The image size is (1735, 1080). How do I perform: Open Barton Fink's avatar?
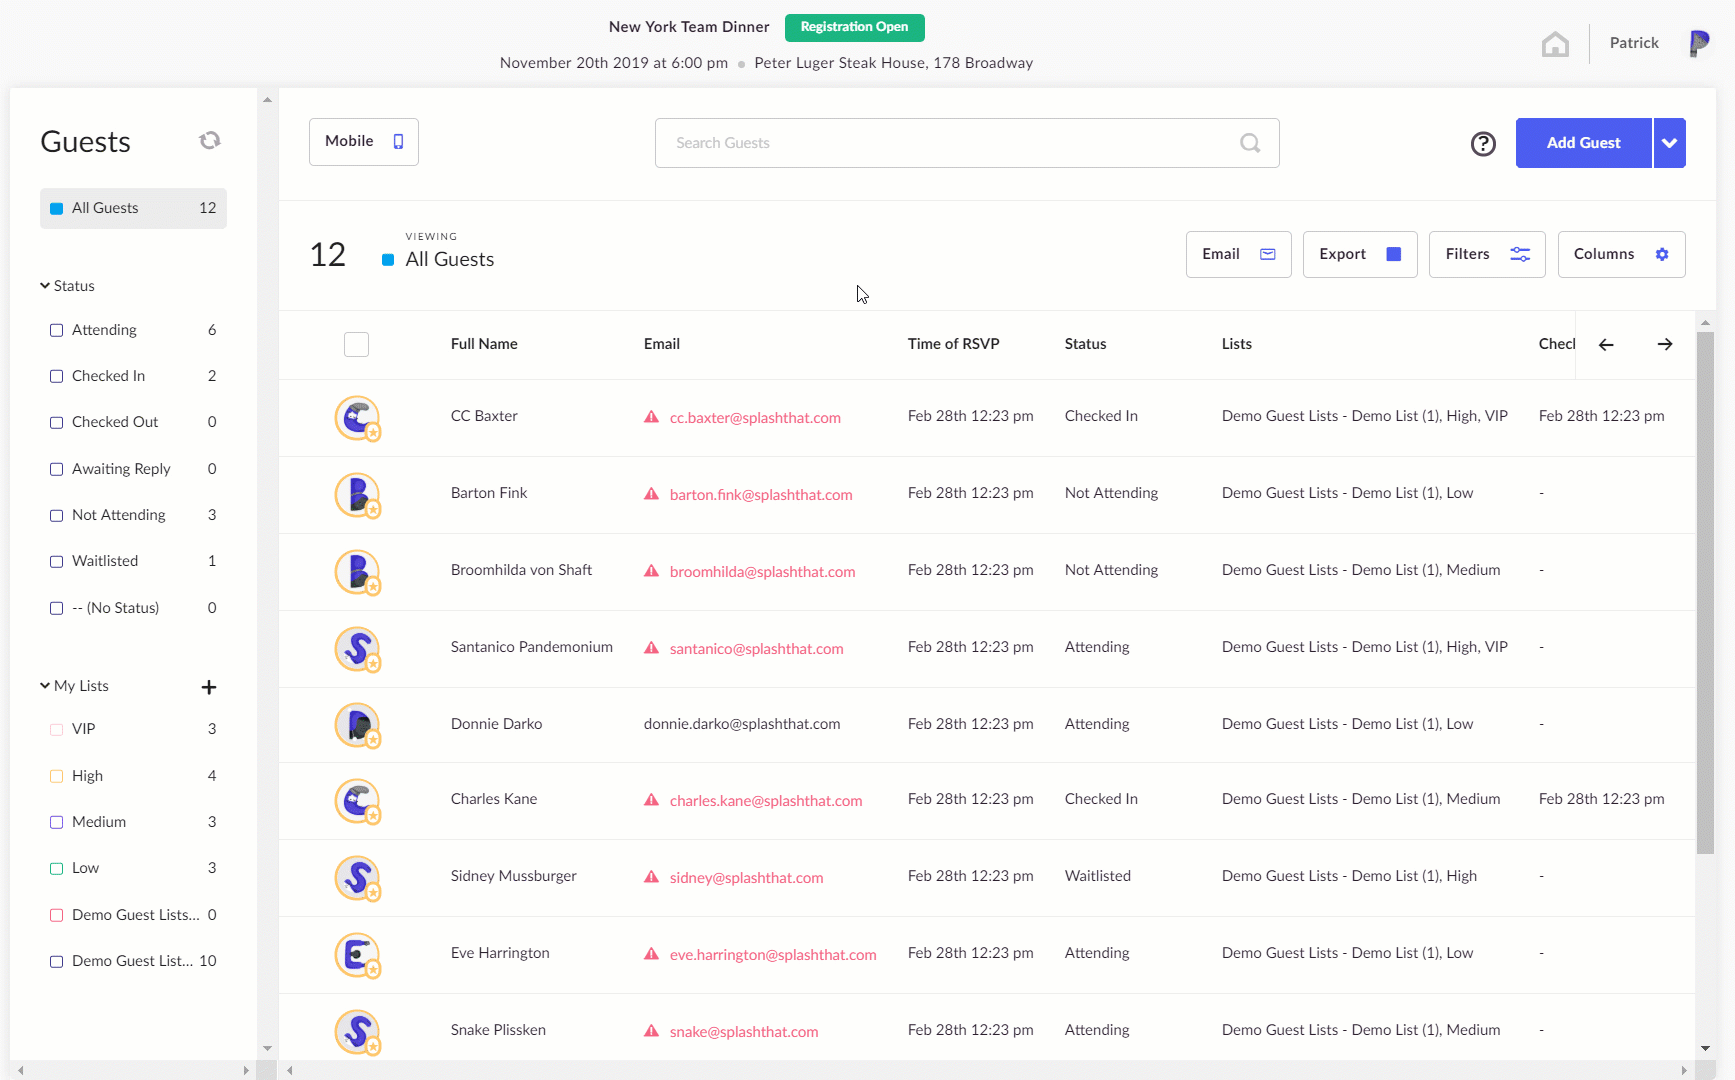(x=357, y=495)
